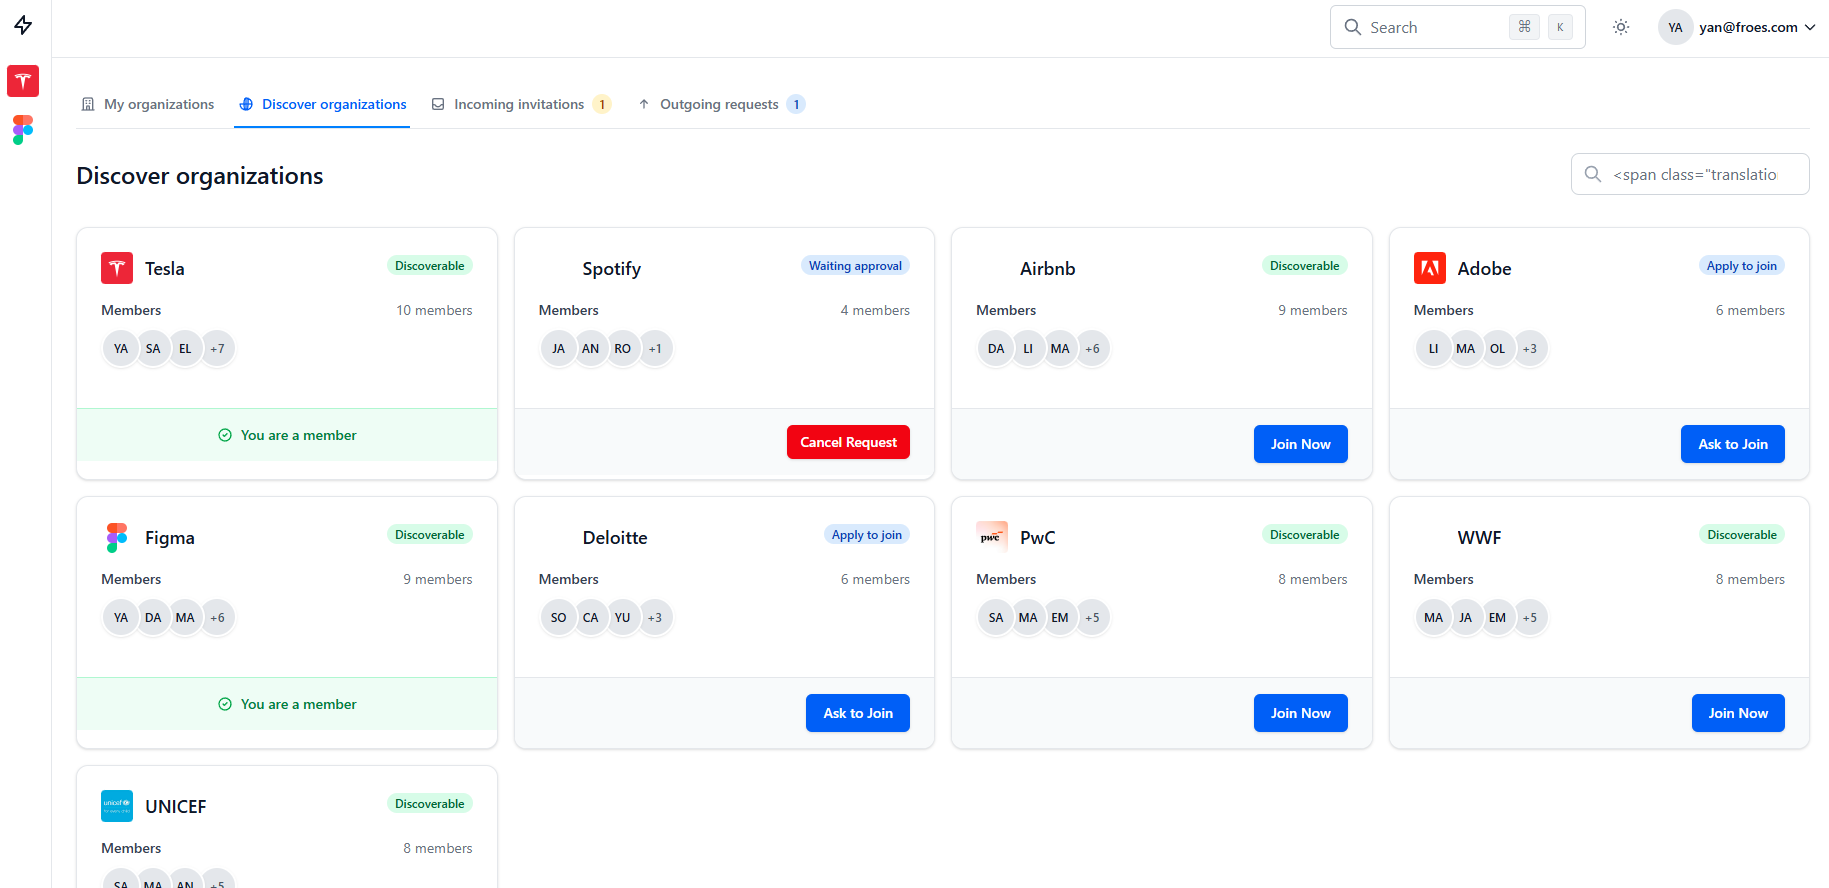Click the Spotify organization name

tap(612, 269)
